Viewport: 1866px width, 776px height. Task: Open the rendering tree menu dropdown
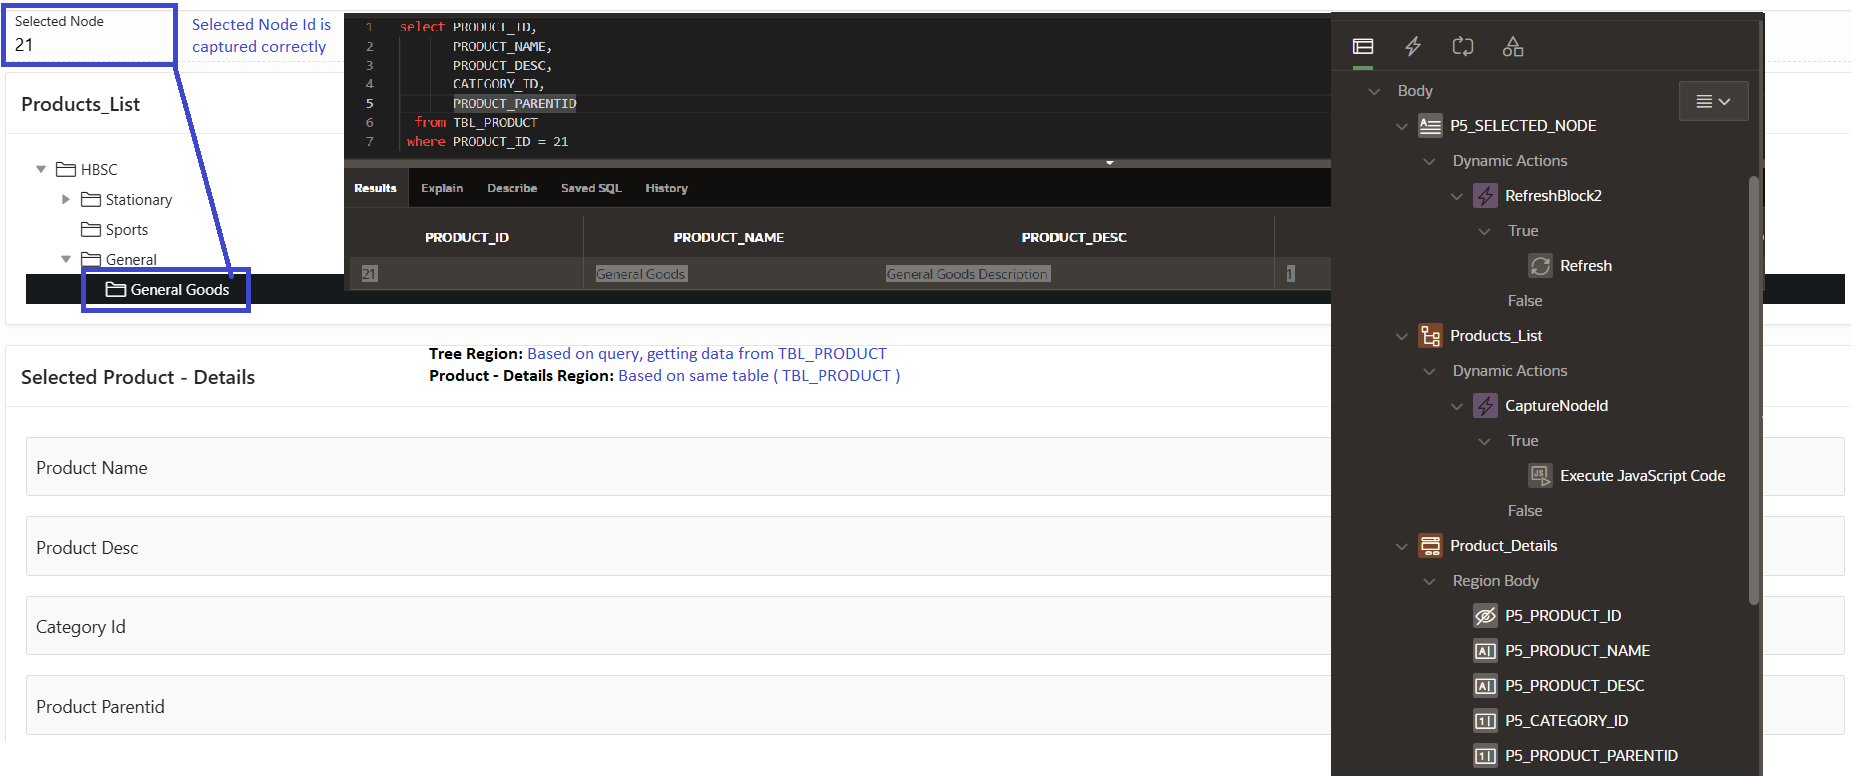coord(1713,101)
